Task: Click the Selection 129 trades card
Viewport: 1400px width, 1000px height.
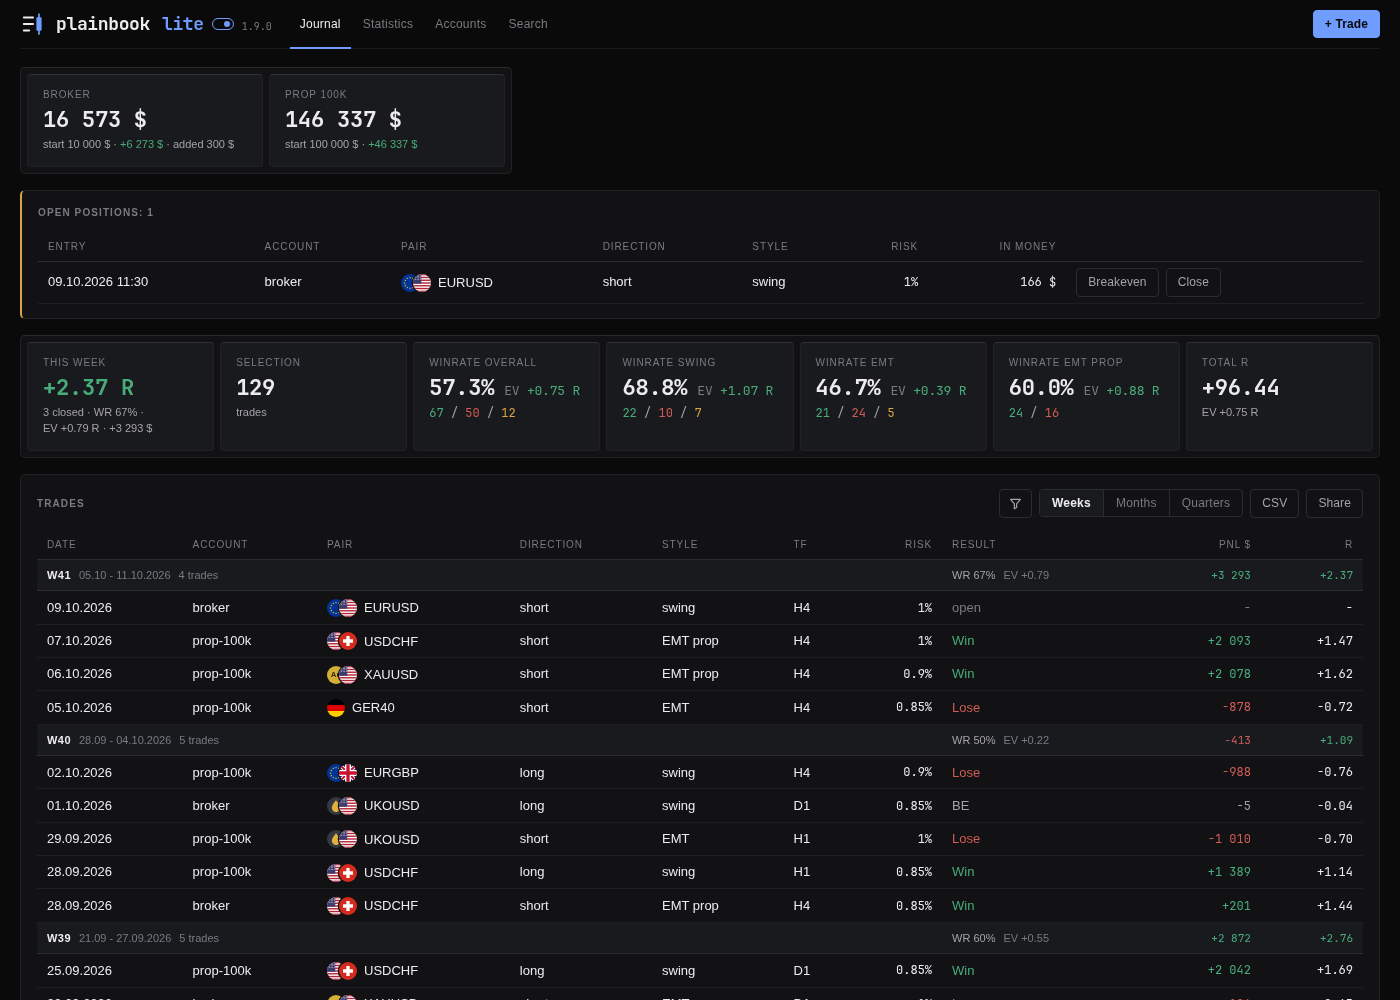Action: pyautogui.click(x=313, y=396)
